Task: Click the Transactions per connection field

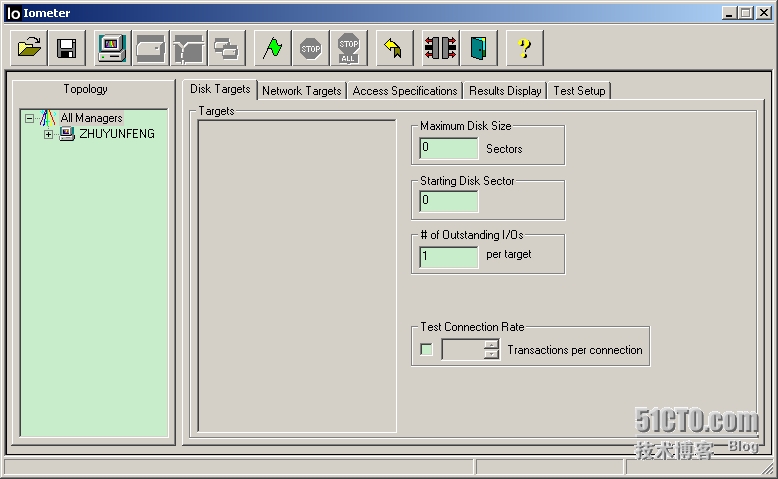Action: click(463, 349)
